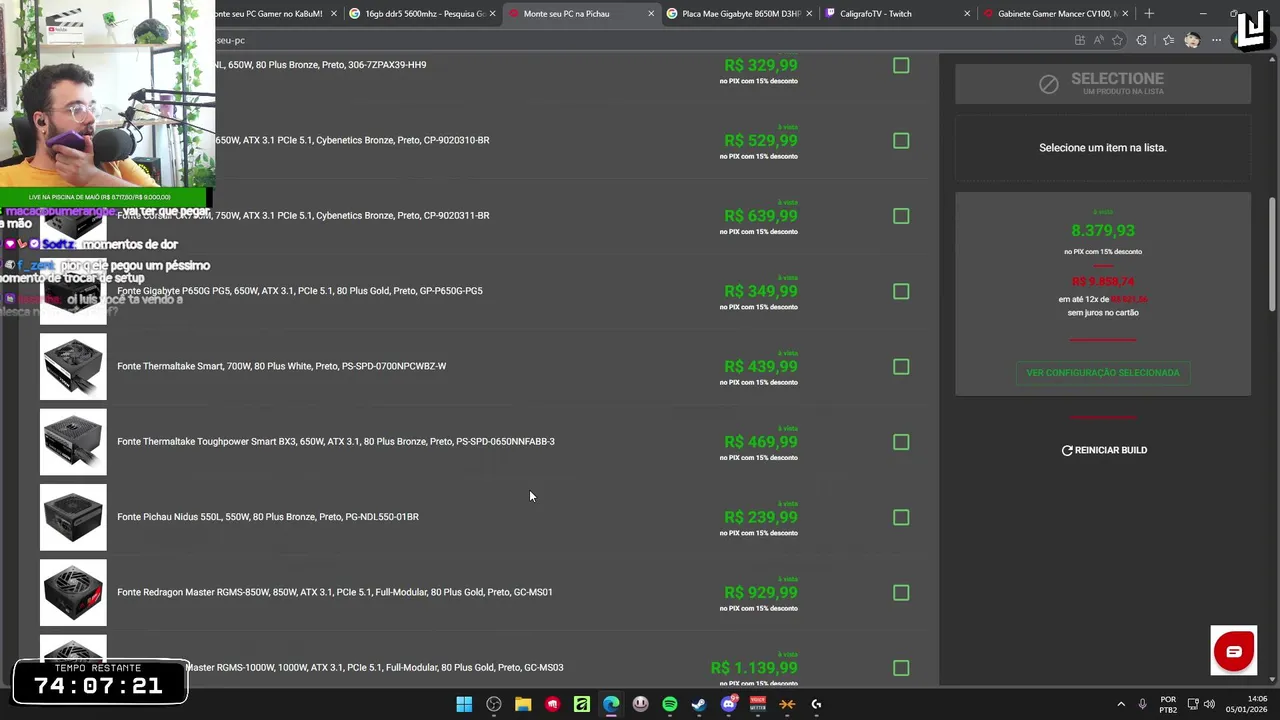This screenshot has width=1280, height=720.
Task: Open Microsoft Edge taskbar icon
Action: coord(611,704)
